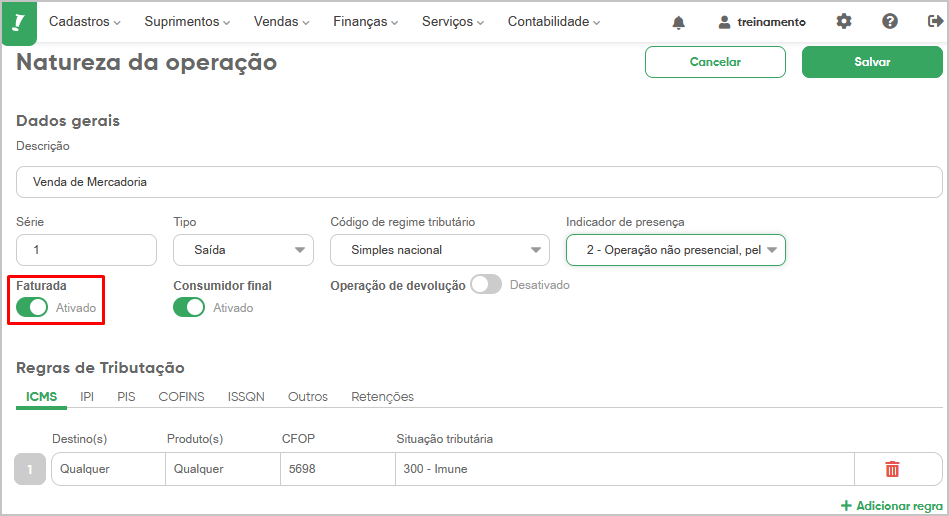Expand the Contabilidade menu

coord(554,22)
